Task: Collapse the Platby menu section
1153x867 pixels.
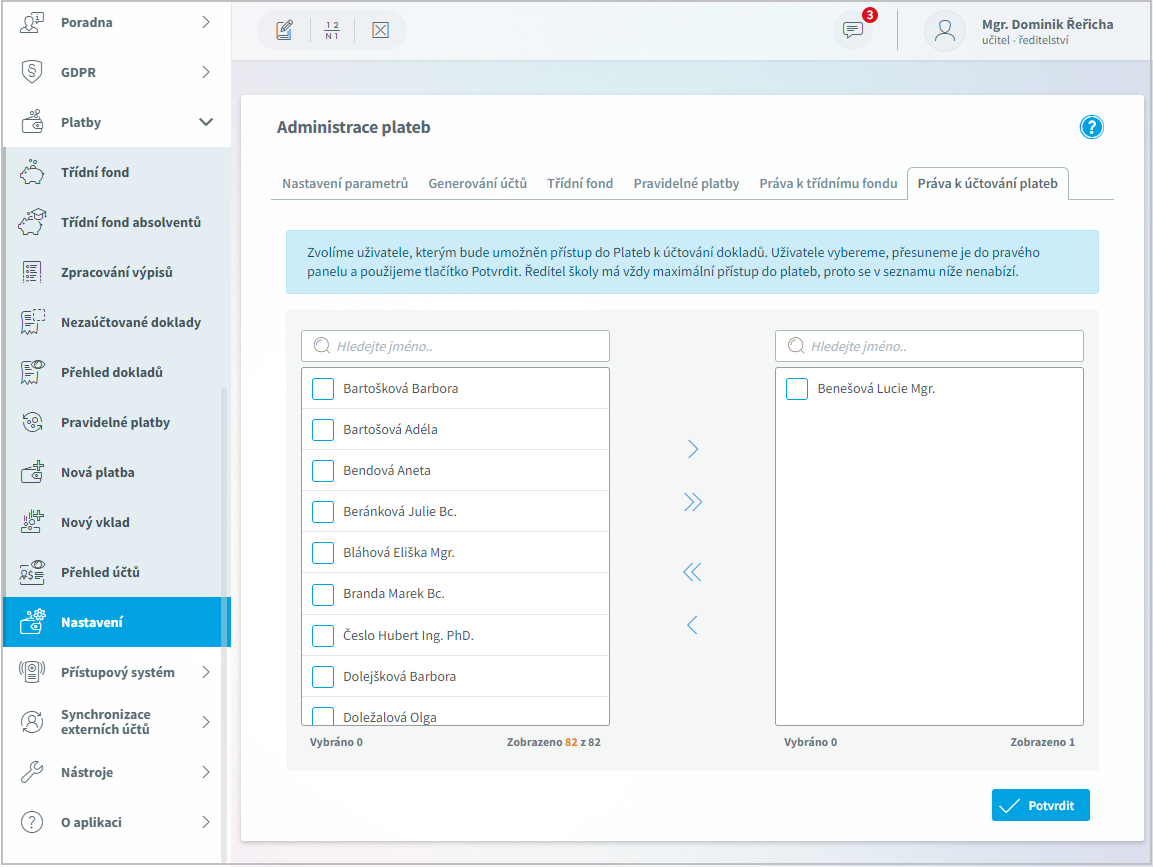Action: pos(206,122)
